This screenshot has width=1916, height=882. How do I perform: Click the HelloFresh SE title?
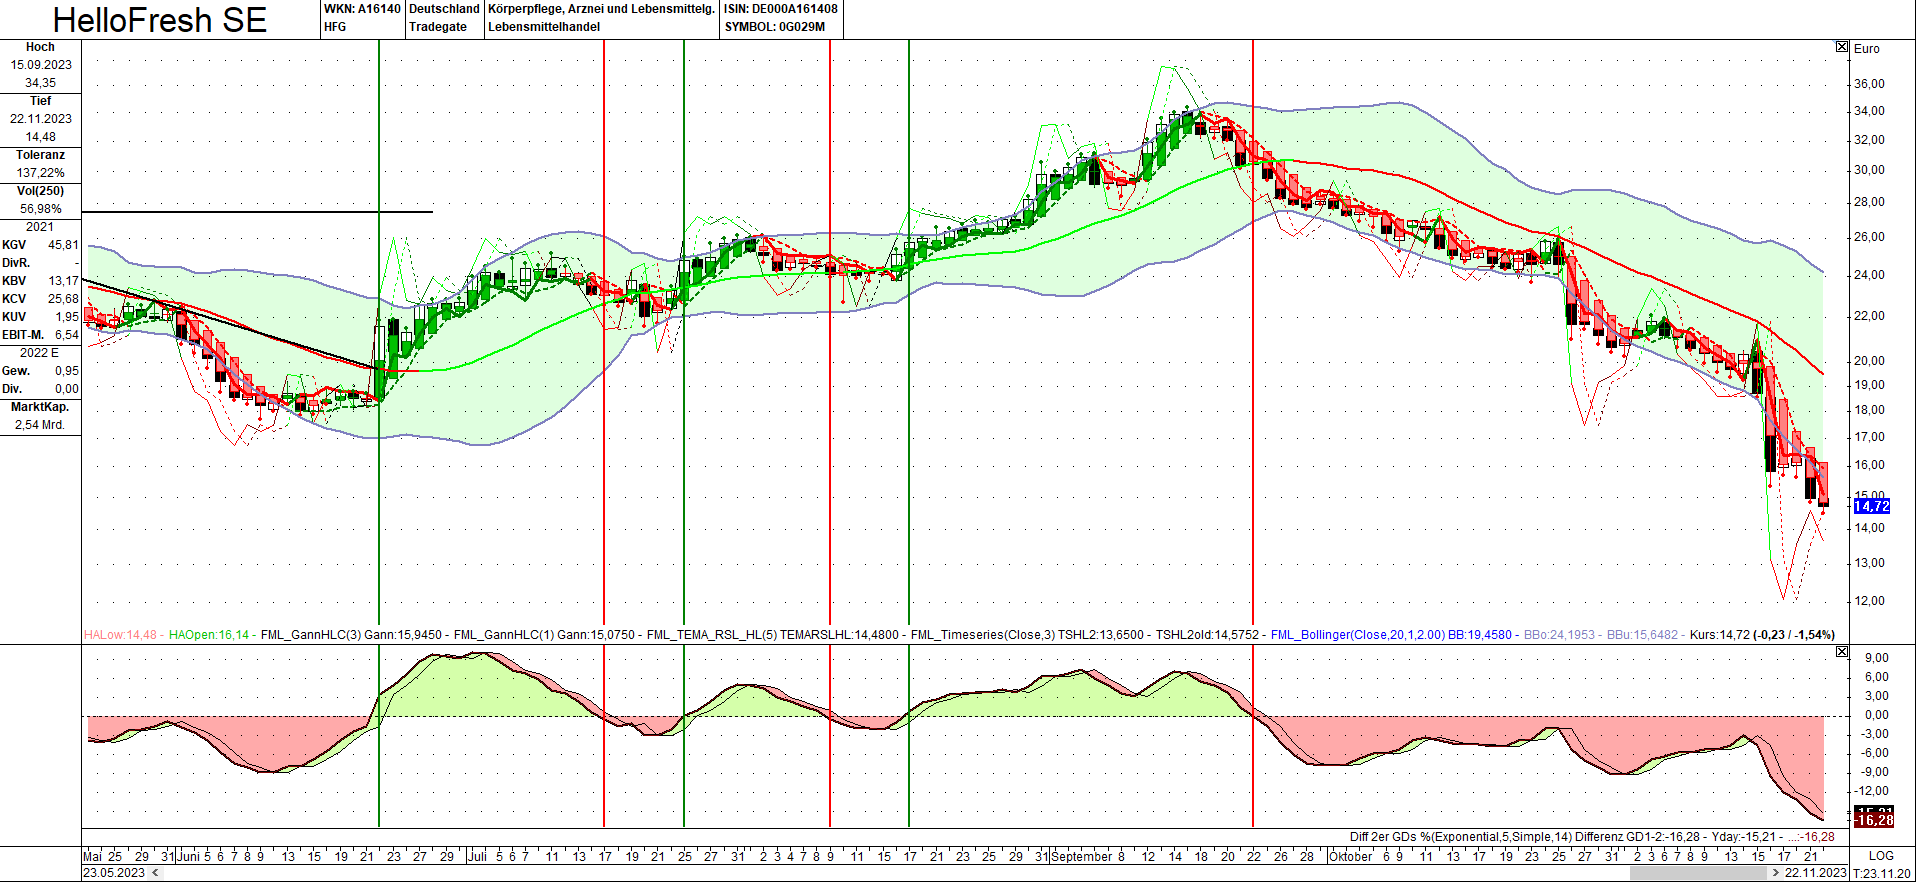[x=160, y=20]
